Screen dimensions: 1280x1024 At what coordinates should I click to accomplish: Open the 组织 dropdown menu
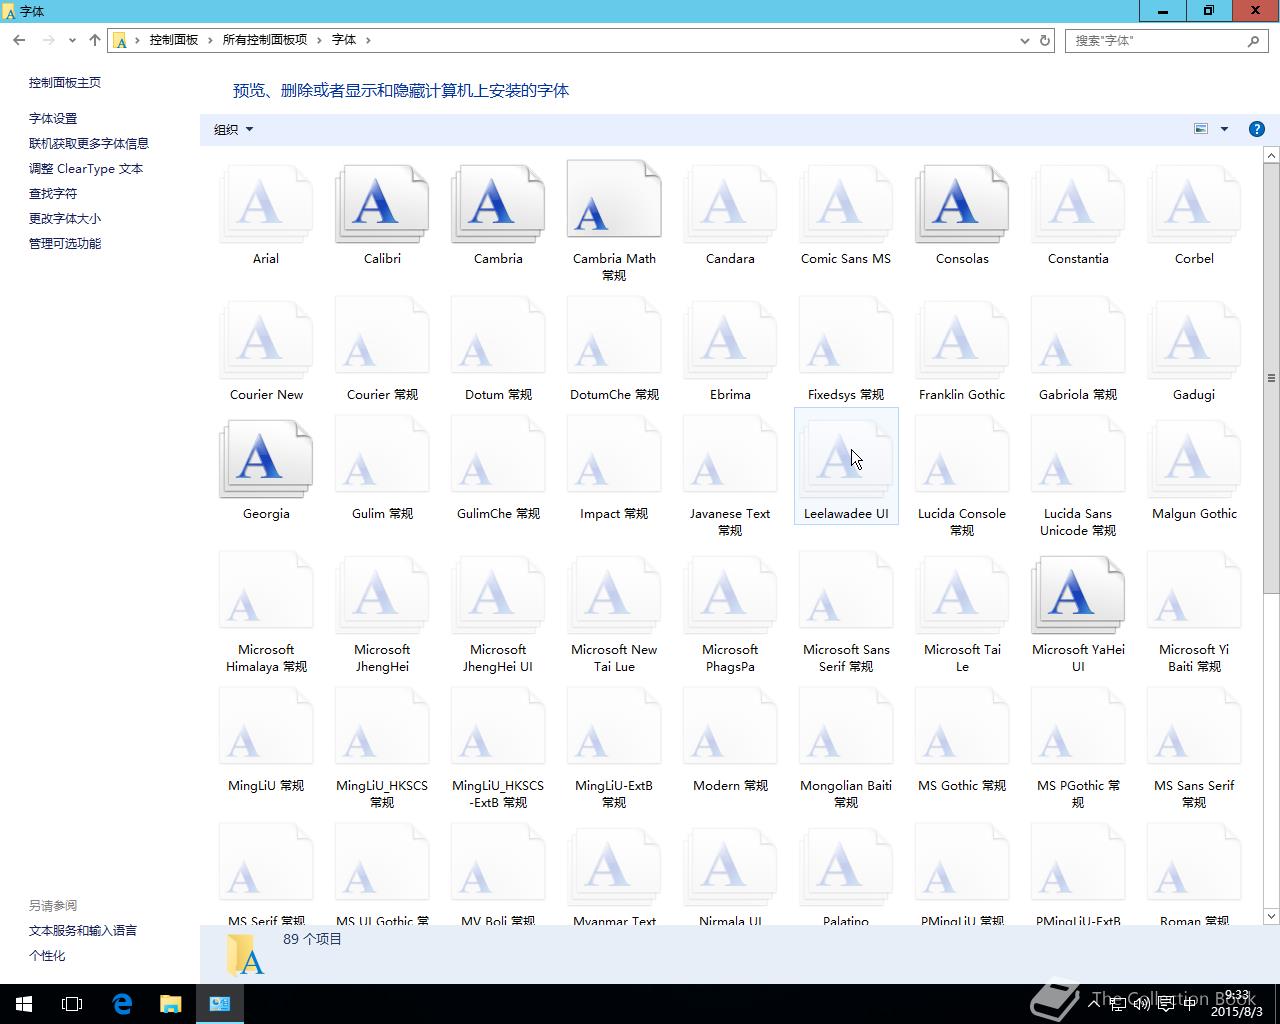click(x=233, y=129)
